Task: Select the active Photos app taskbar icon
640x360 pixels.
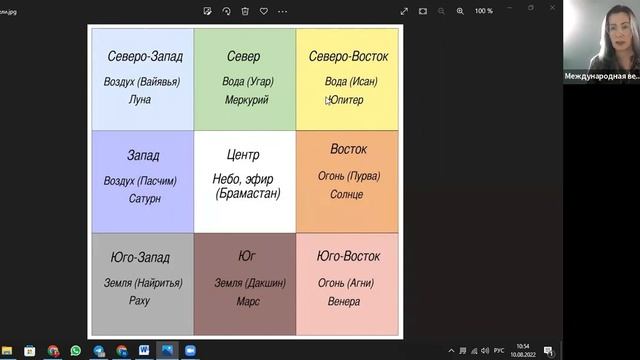Action: [x=167, y=350]
